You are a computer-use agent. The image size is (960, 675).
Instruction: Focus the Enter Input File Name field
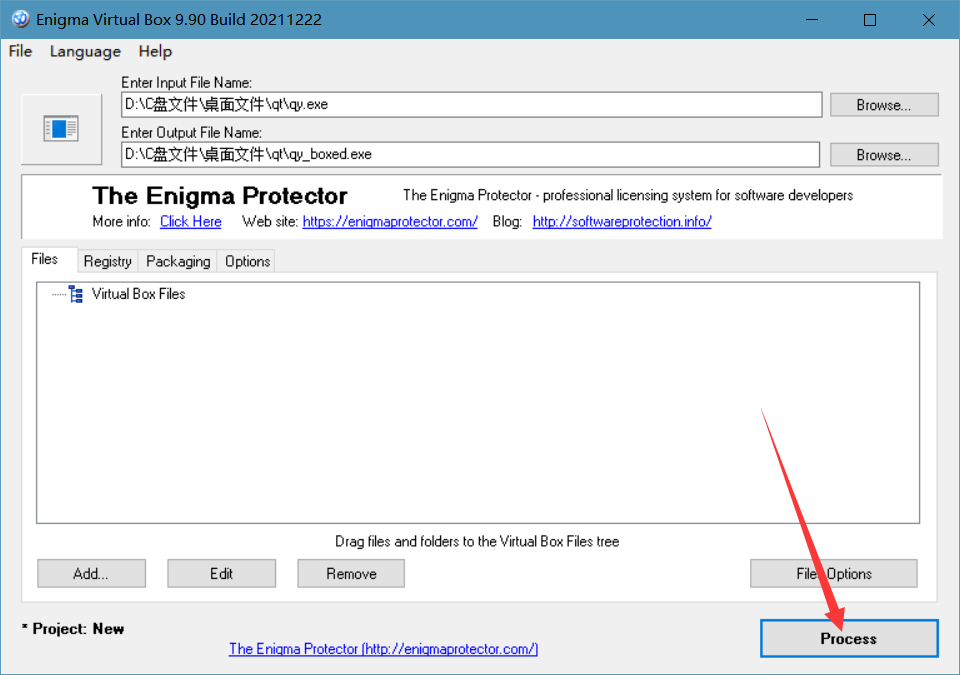(x=471, y=105)
